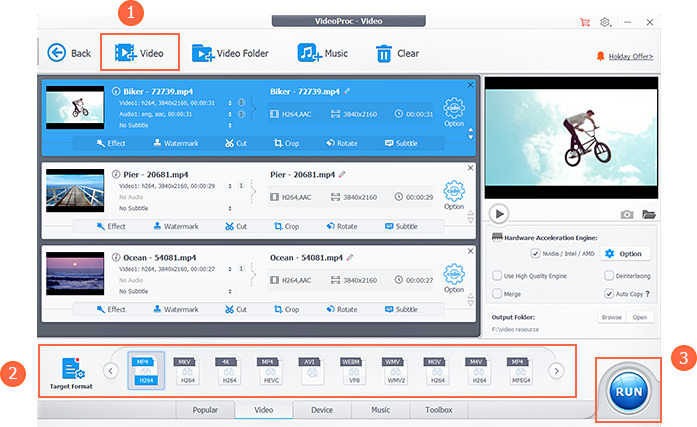The image size is (697, 427).
Task: Add Watermark to Ocean video
Action: (x=176, y=309)
